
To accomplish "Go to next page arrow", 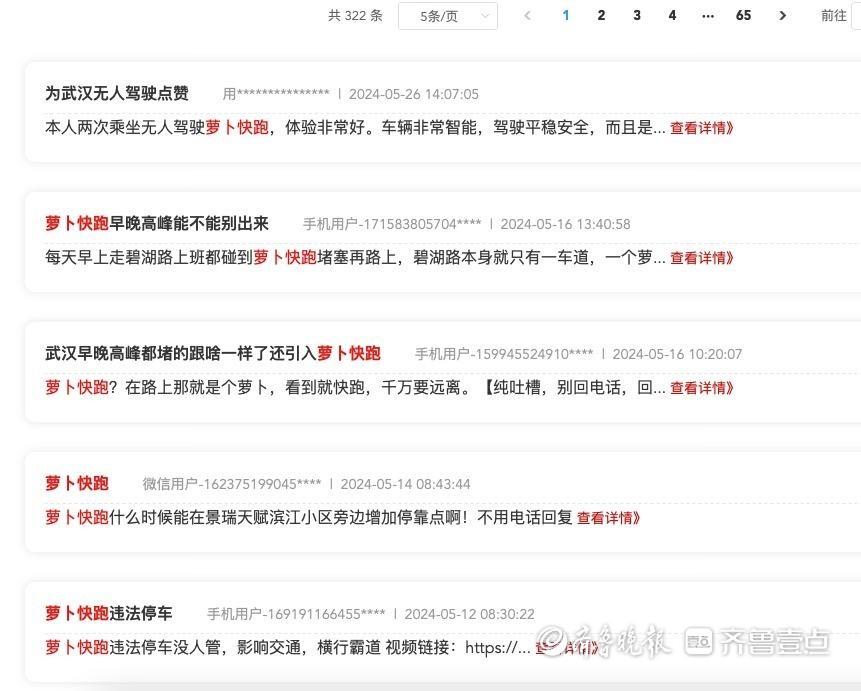I will pyautogui.click(x=782, y=16).
